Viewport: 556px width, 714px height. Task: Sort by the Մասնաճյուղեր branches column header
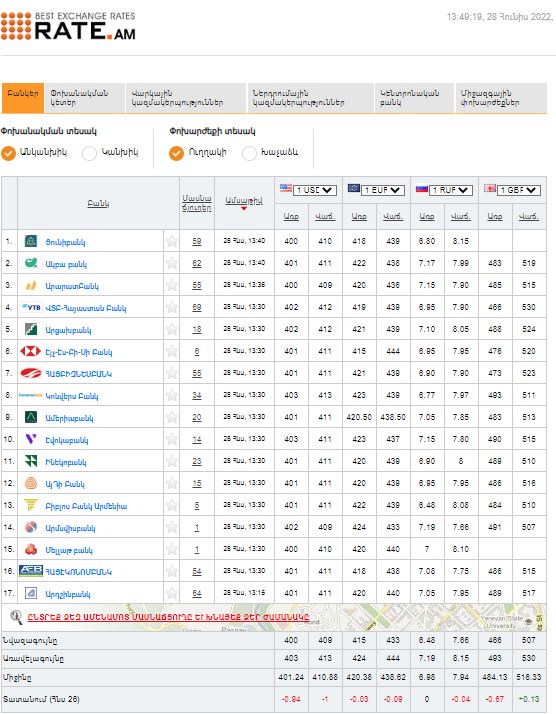tap(197, 203)
